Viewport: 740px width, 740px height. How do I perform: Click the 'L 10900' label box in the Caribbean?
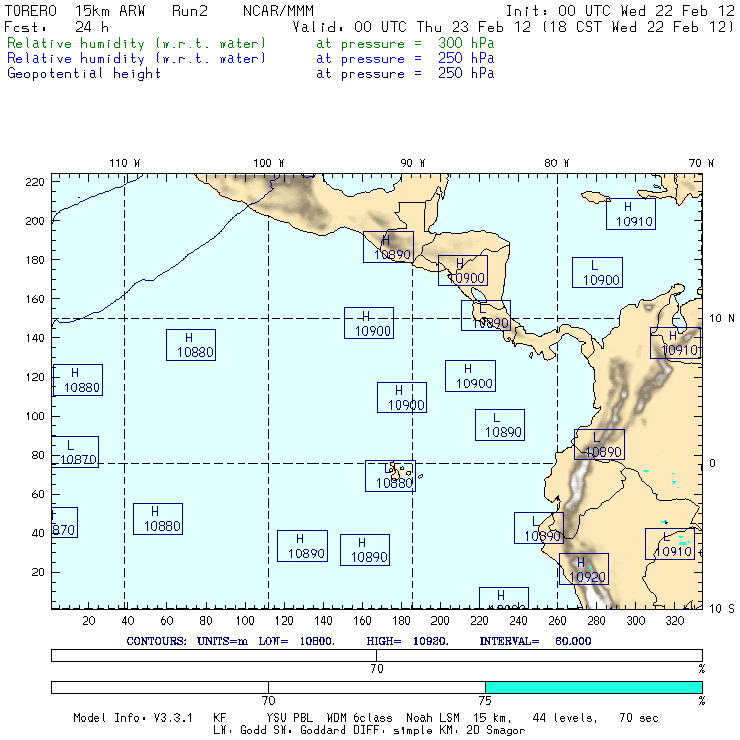597,272
